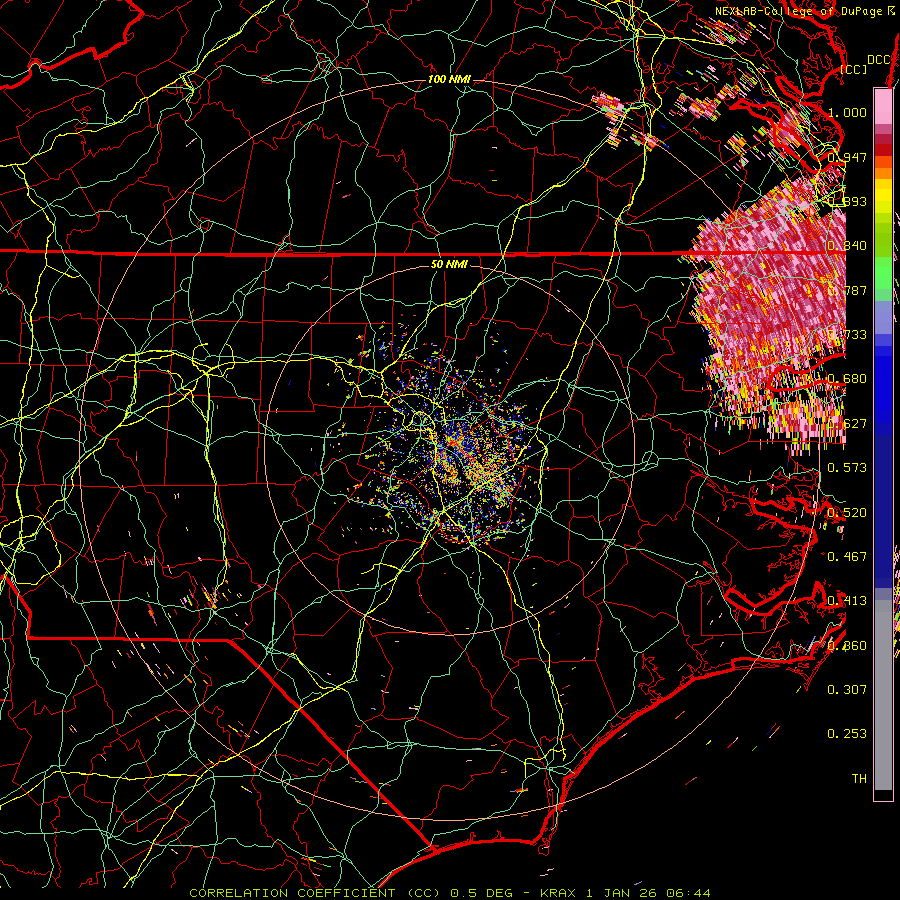Click the gray segment of the color bar

point(883,695)
